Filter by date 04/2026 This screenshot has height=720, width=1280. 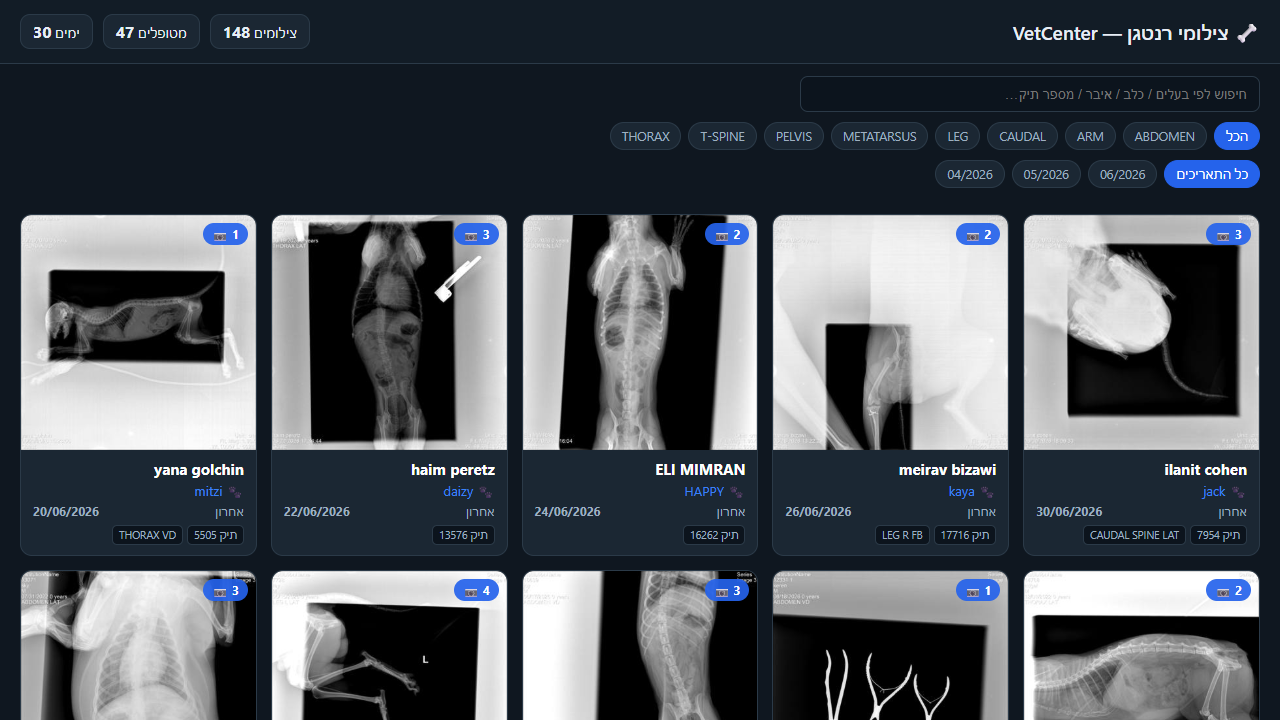pos(970,174)
